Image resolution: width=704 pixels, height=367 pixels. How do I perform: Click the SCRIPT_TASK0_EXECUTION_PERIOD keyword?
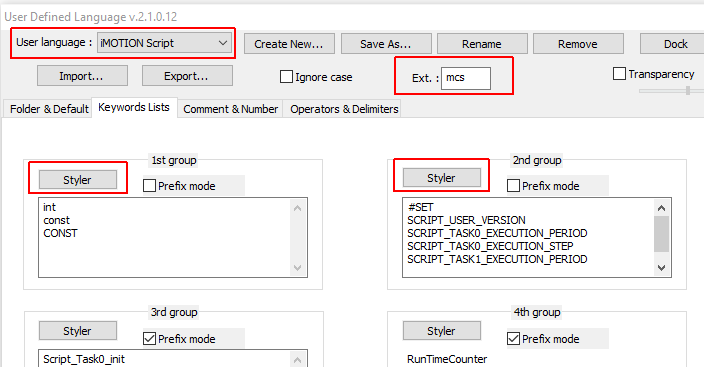pos(497,233)
